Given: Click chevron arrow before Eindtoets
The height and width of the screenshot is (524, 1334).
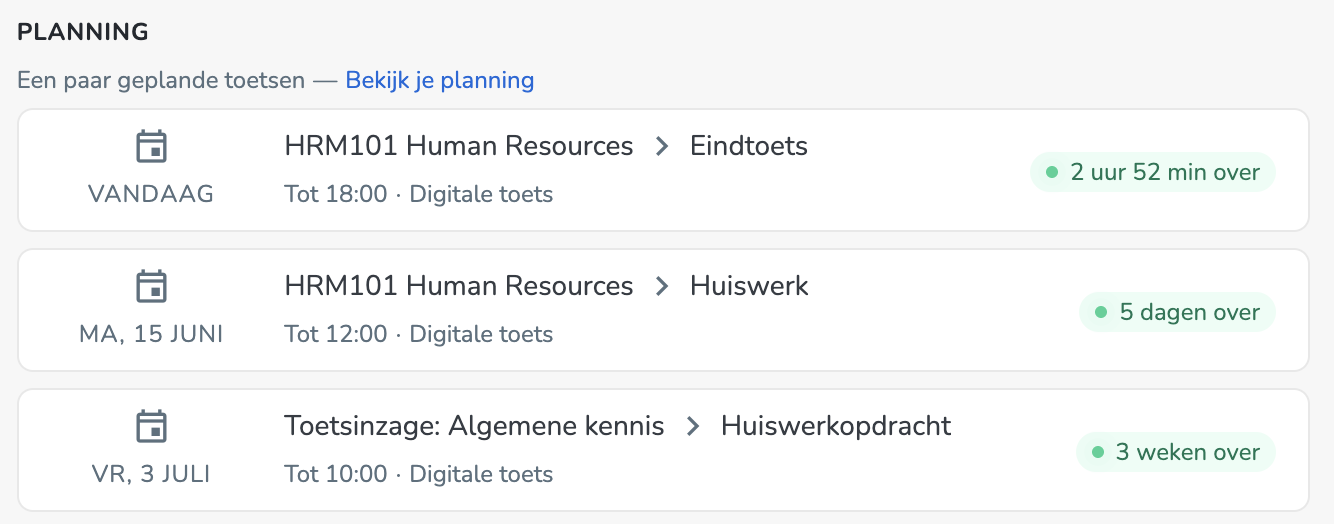Looking at the screenshot, I should point(661,147).
